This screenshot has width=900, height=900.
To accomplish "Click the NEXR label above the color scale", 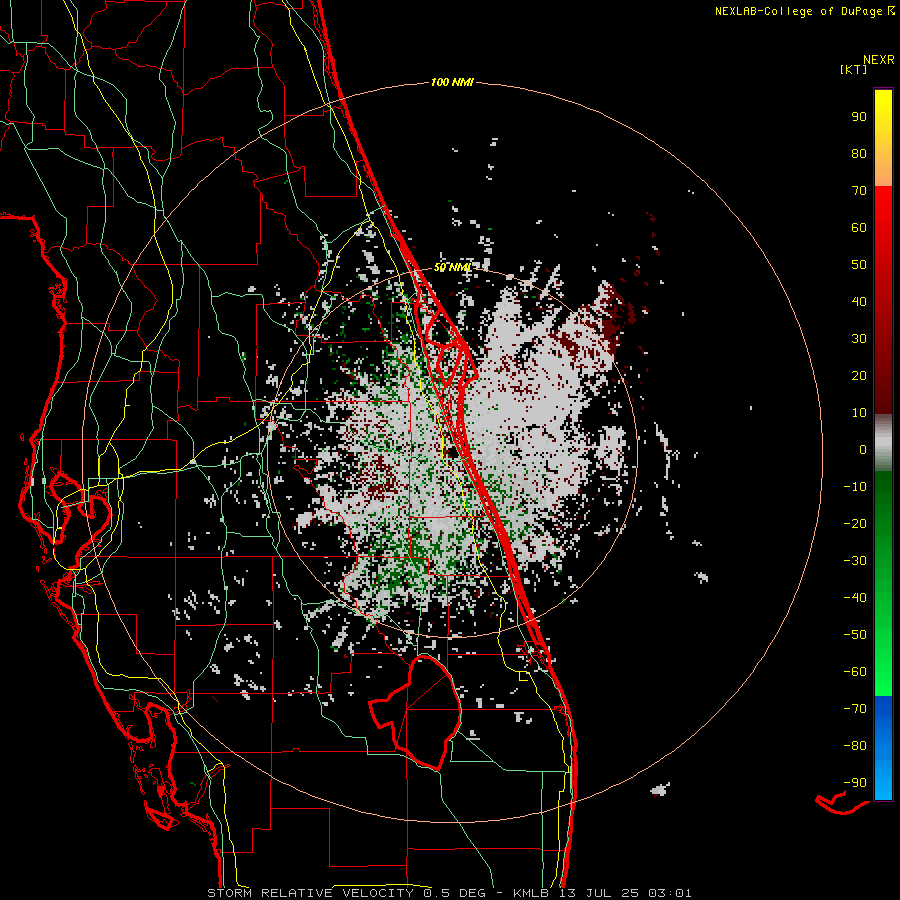I will [878, 59].
